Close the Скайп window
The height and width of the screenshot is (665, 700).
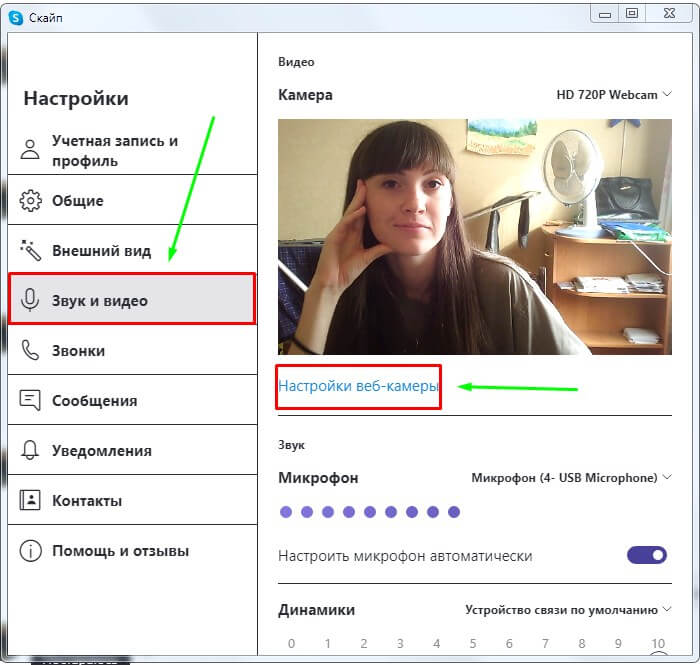click(x=669, y=14)
